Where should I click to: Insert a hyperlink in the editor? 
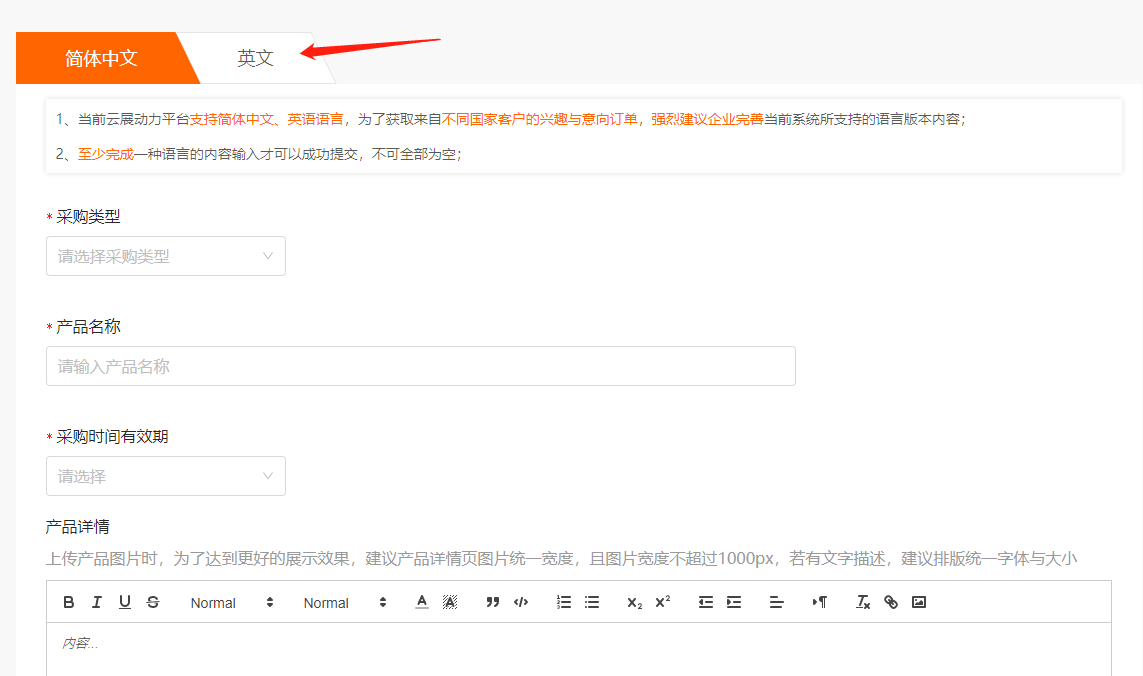coord(890,602)
